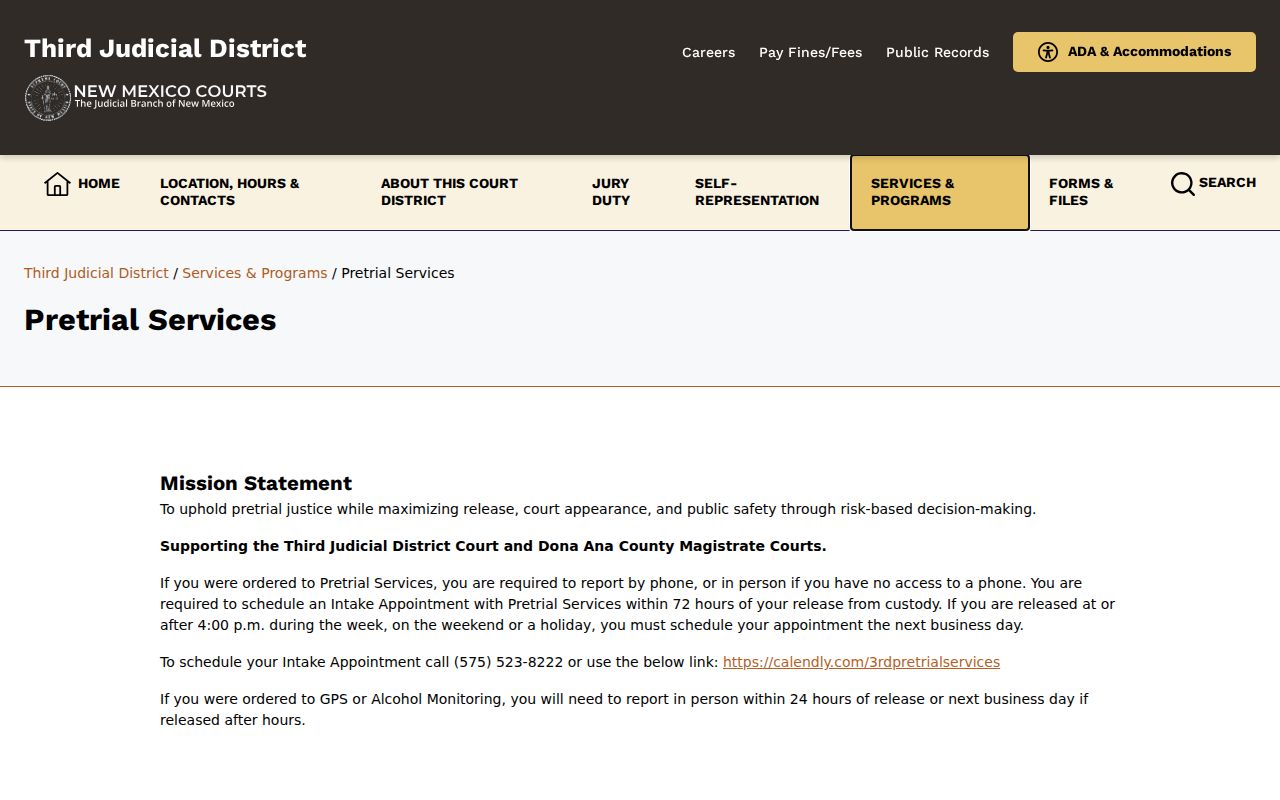This screenshot has width=1280, height=800.
Task: Go to the Careers link
Action: click(x=708, y=52)
